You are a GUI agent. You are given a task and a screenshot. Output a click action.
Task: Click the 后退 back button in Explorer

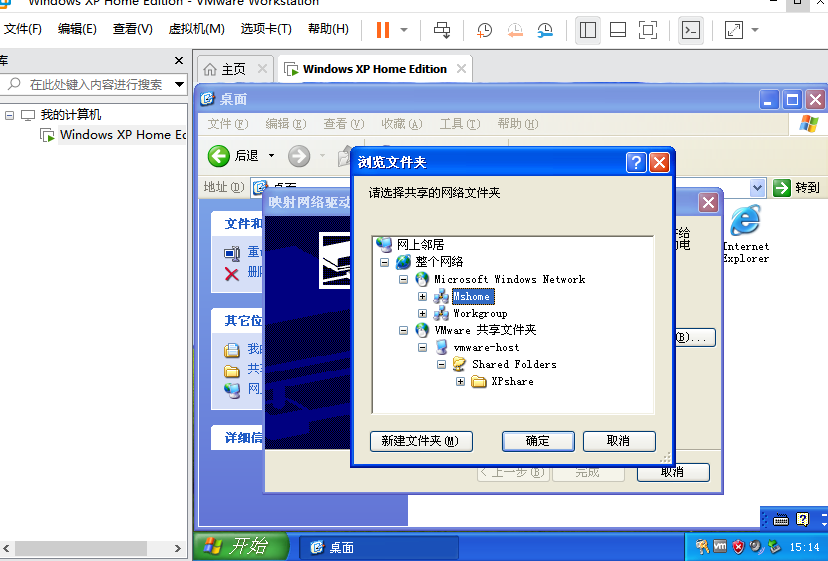[x=233, y=156]
